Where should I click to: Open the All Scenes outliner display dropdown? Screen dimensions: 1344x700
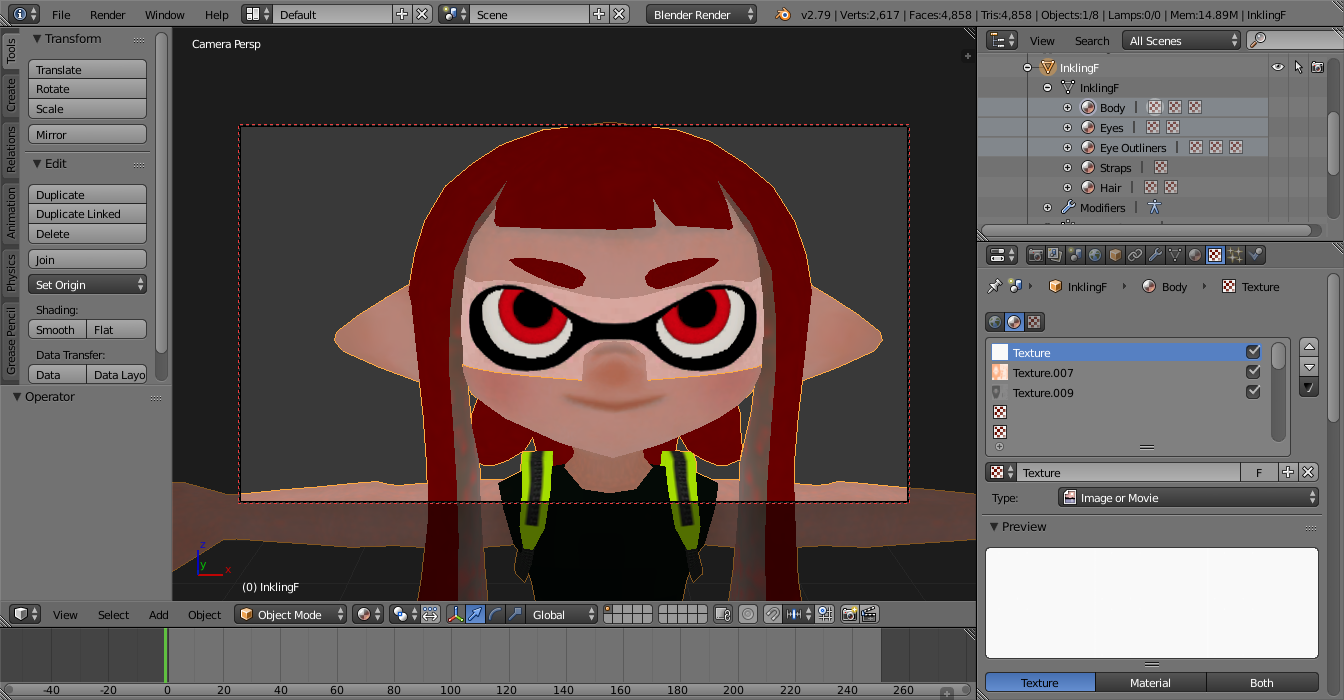click(x=1182, y=40)
